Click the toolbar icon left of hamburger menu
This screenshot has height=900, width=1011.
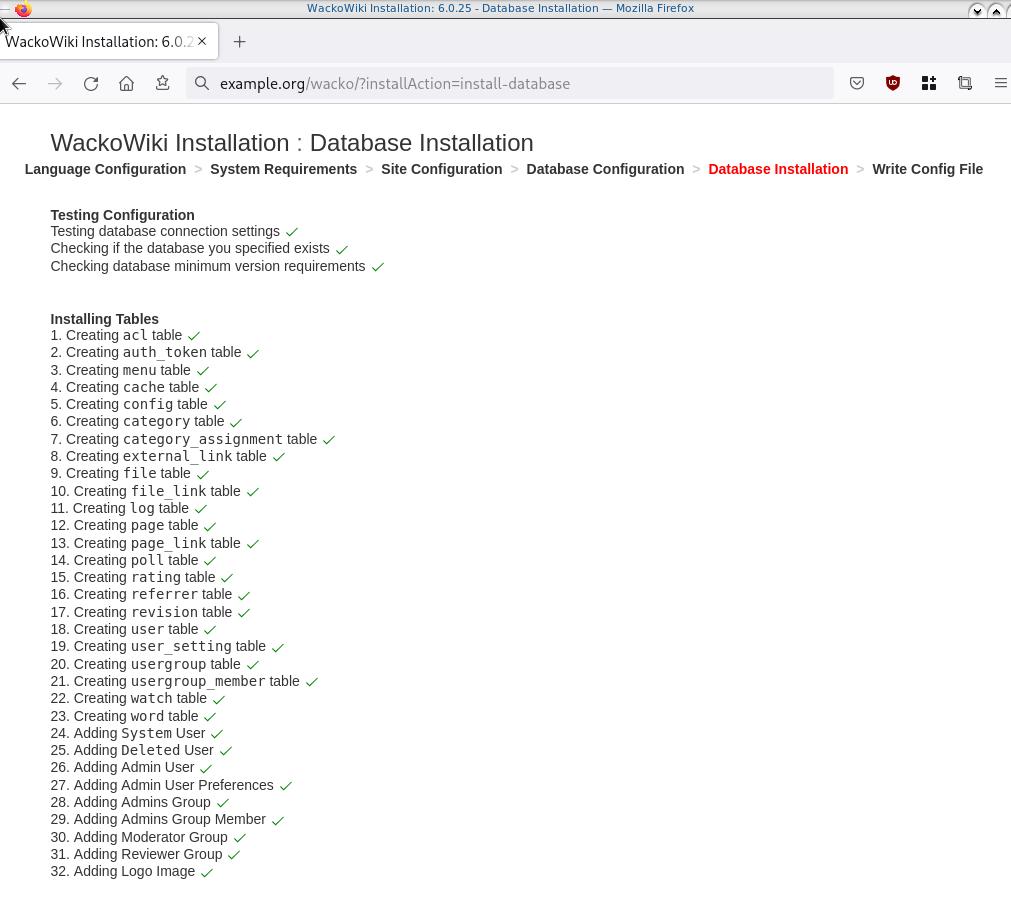click(965, 84)
